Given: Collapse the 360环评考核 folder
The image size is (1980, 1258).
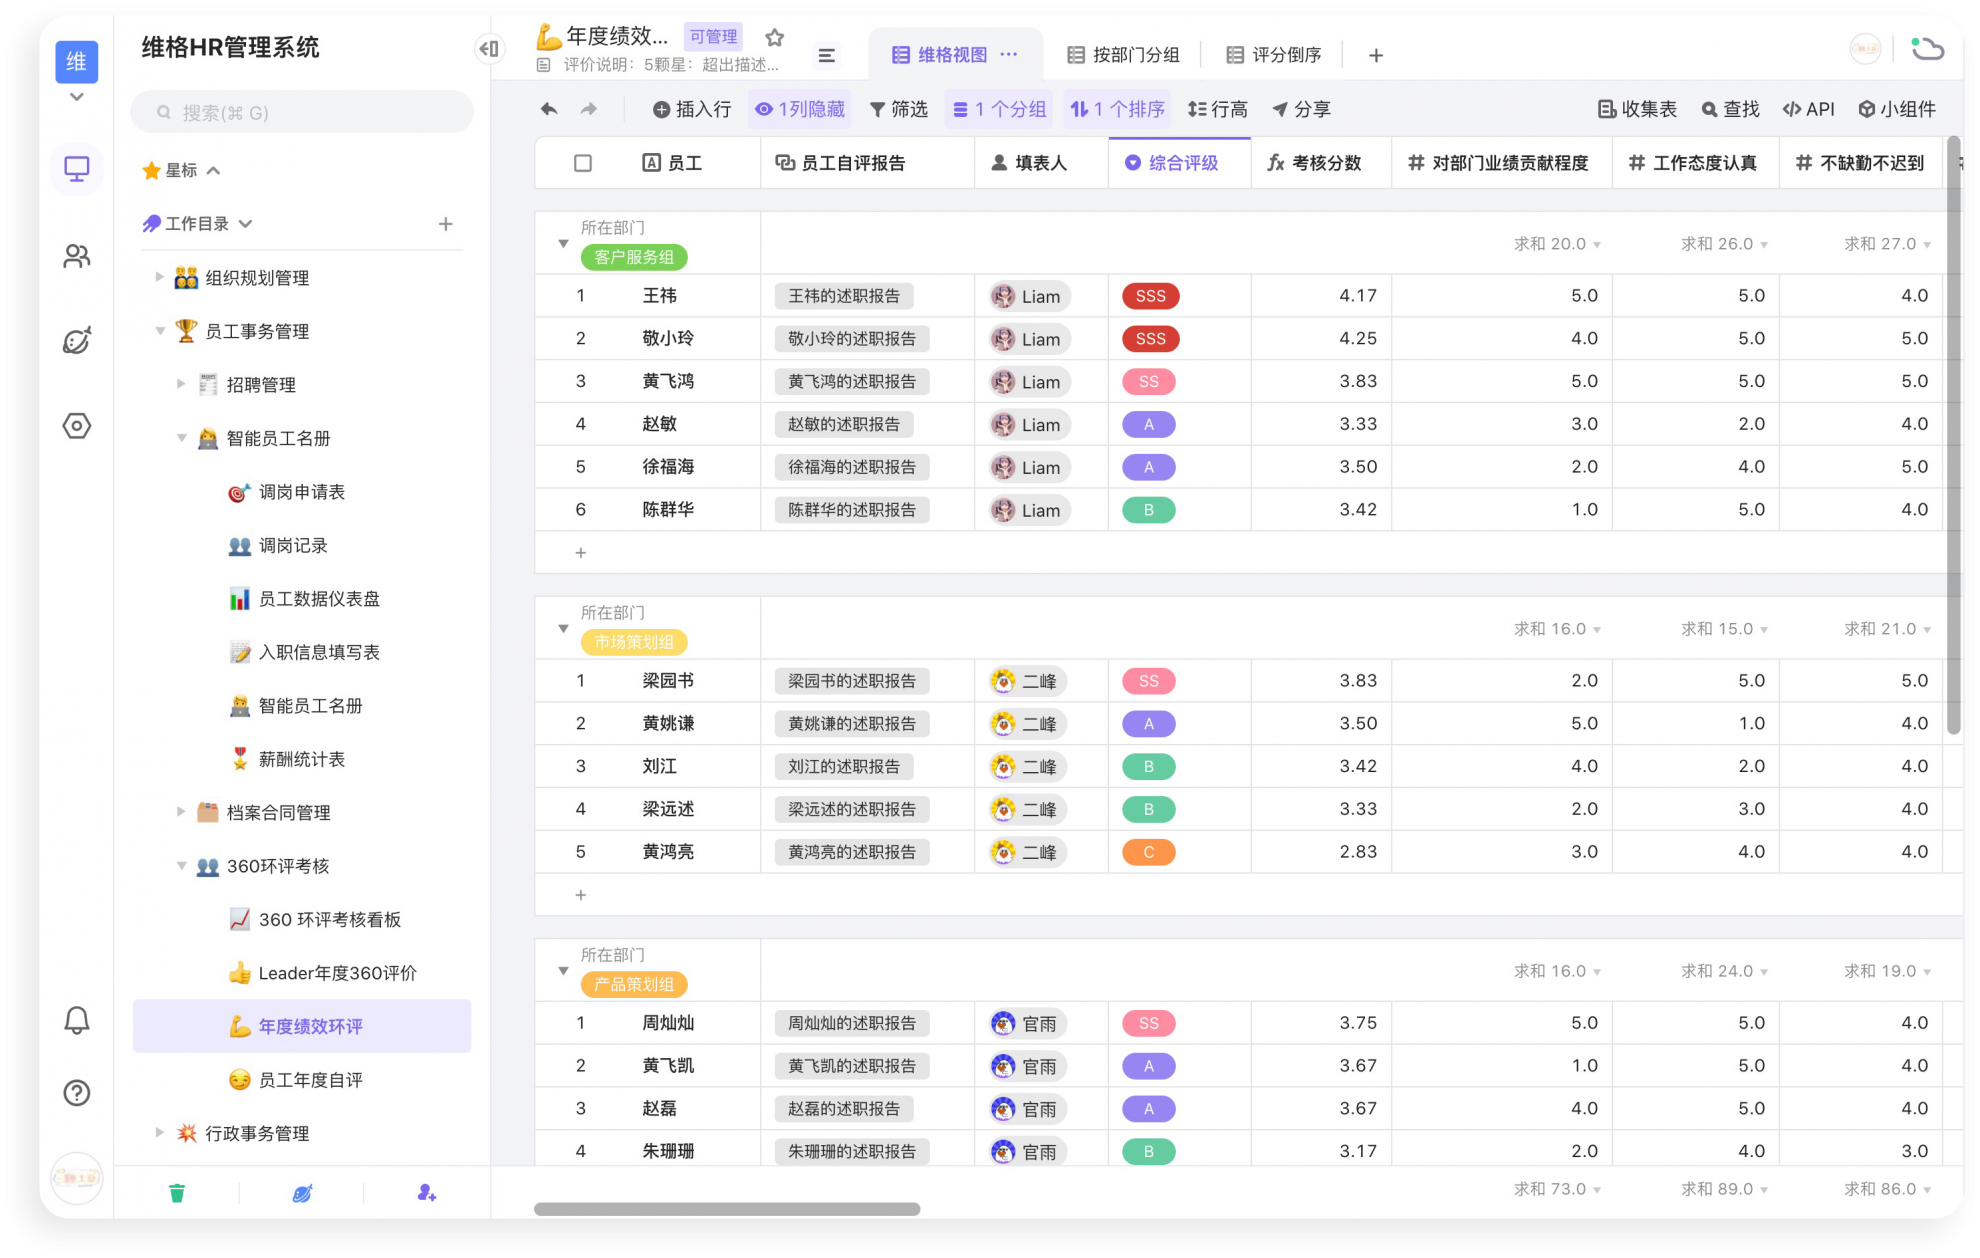Looking at the screenshot, I should point(181,865).
